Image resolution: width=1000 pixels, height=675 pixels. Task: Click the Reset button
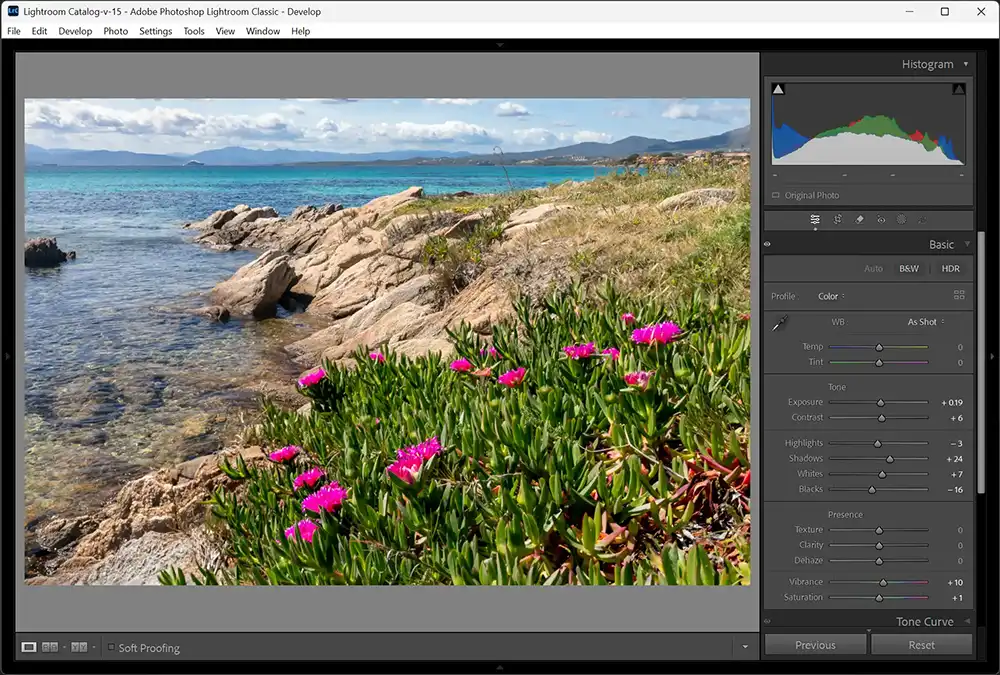[x=920, y=644]
